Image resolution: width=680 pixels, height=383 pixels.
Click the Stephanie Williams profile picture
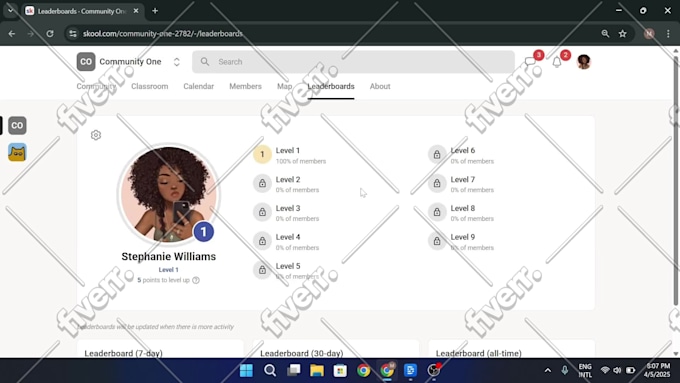click(169, 194)
